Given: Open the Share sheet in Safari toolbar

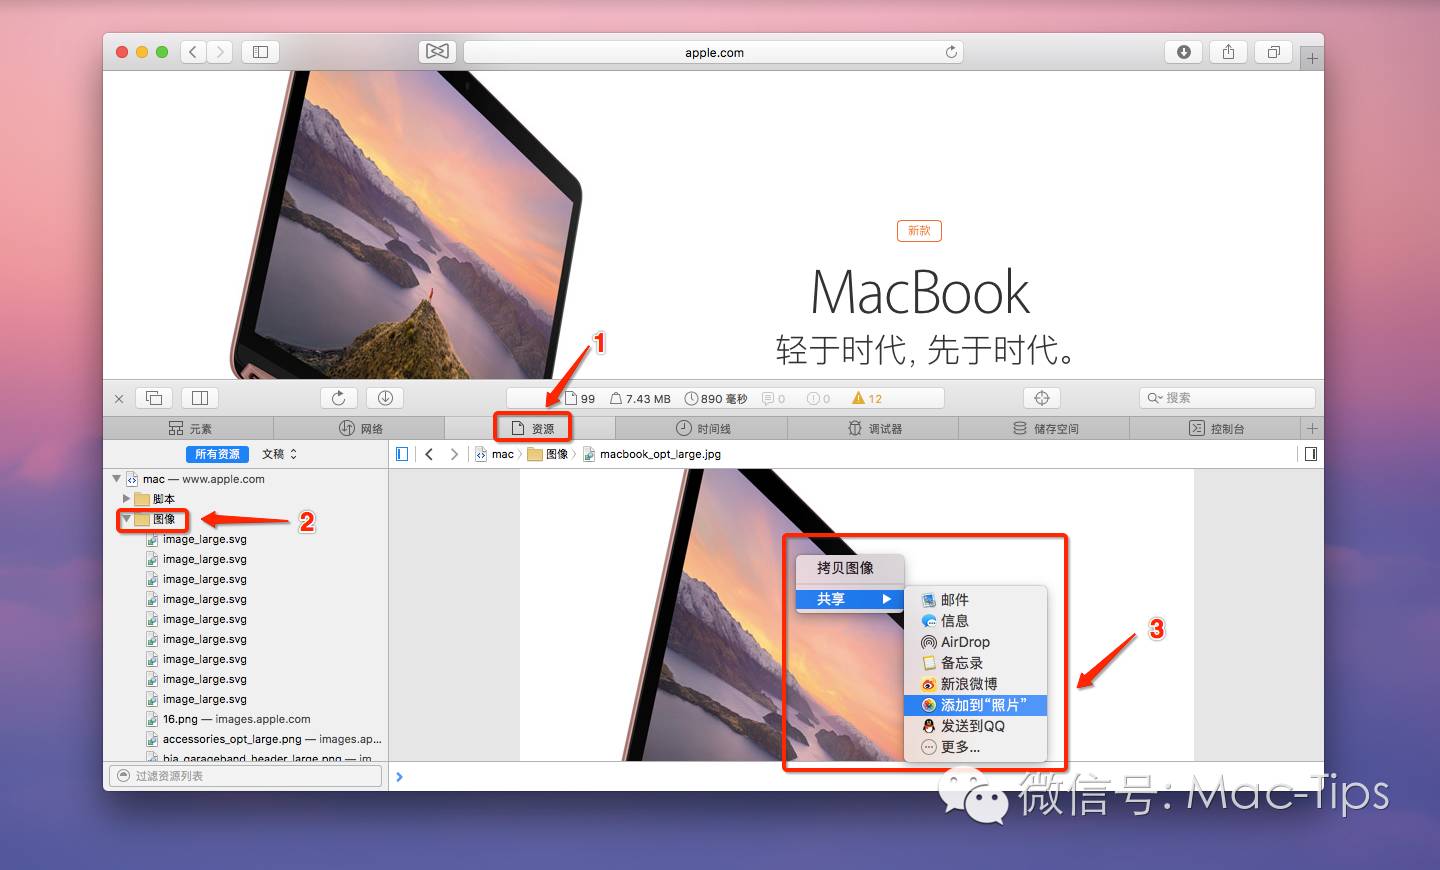Looking at the screenshot, I should pyautogui.click(x=1228, y=52).
